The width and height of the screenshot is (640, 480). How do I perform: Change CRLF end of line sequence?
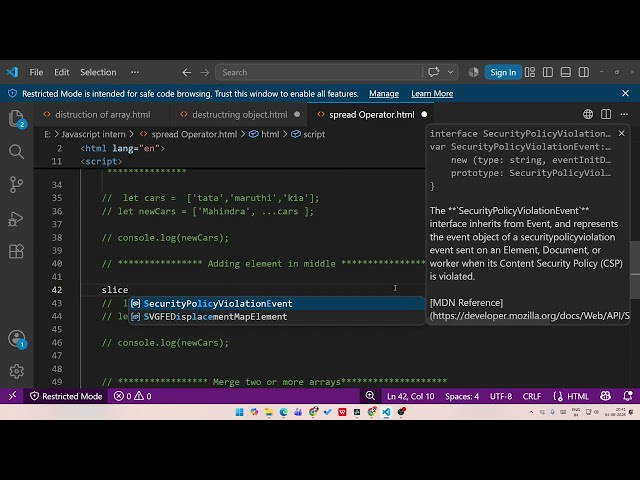pyautogui.click(x=532, y=396)
